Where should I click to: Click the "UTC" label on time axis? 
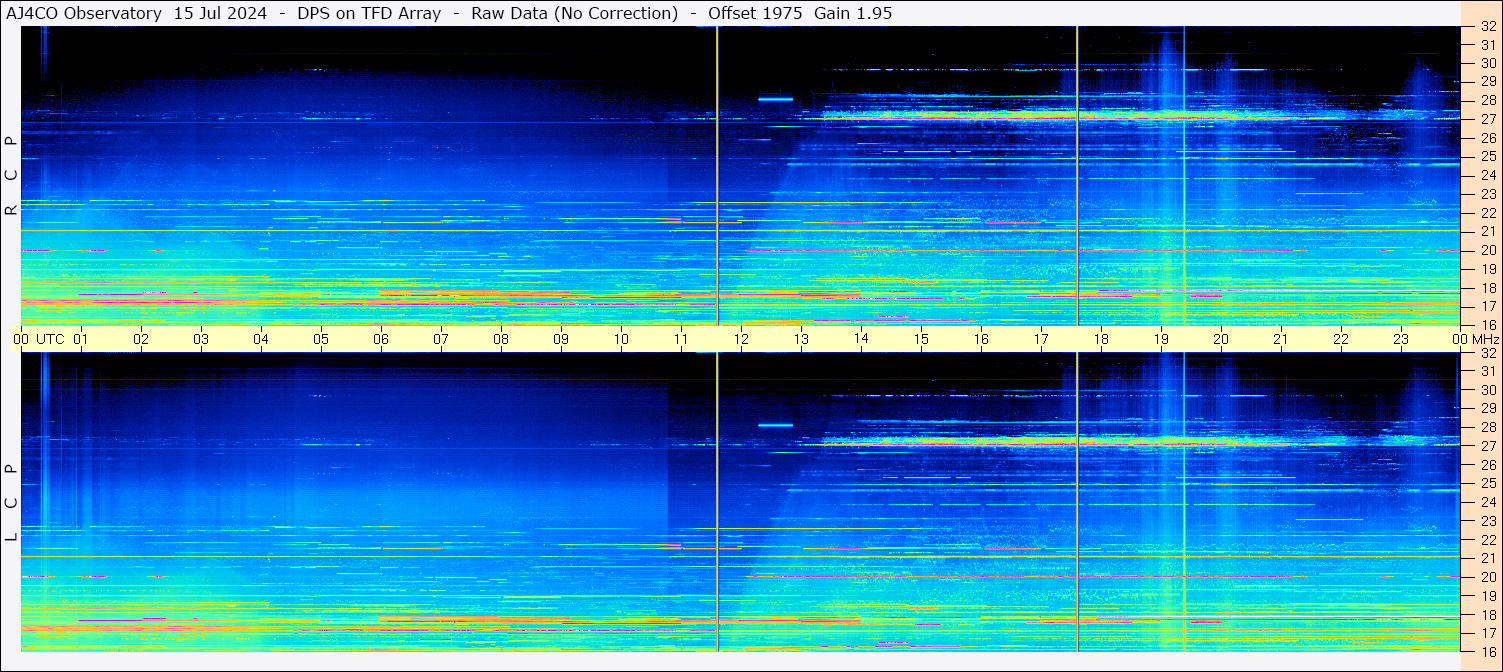coord(50,339)
